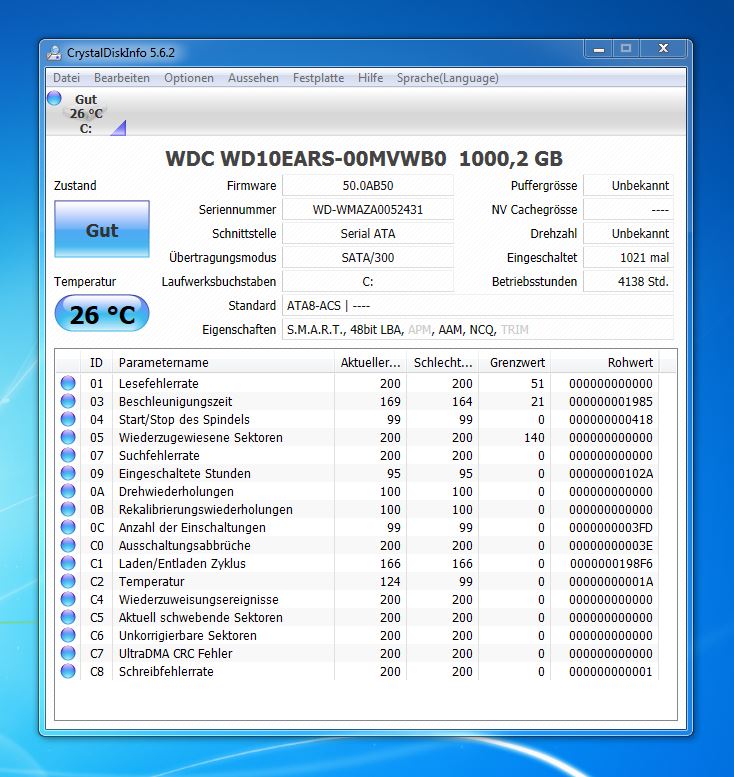Open the Festplatte menu
This screenshot has height=777, width=734.
pyautogui.click(x=318, y=78)
